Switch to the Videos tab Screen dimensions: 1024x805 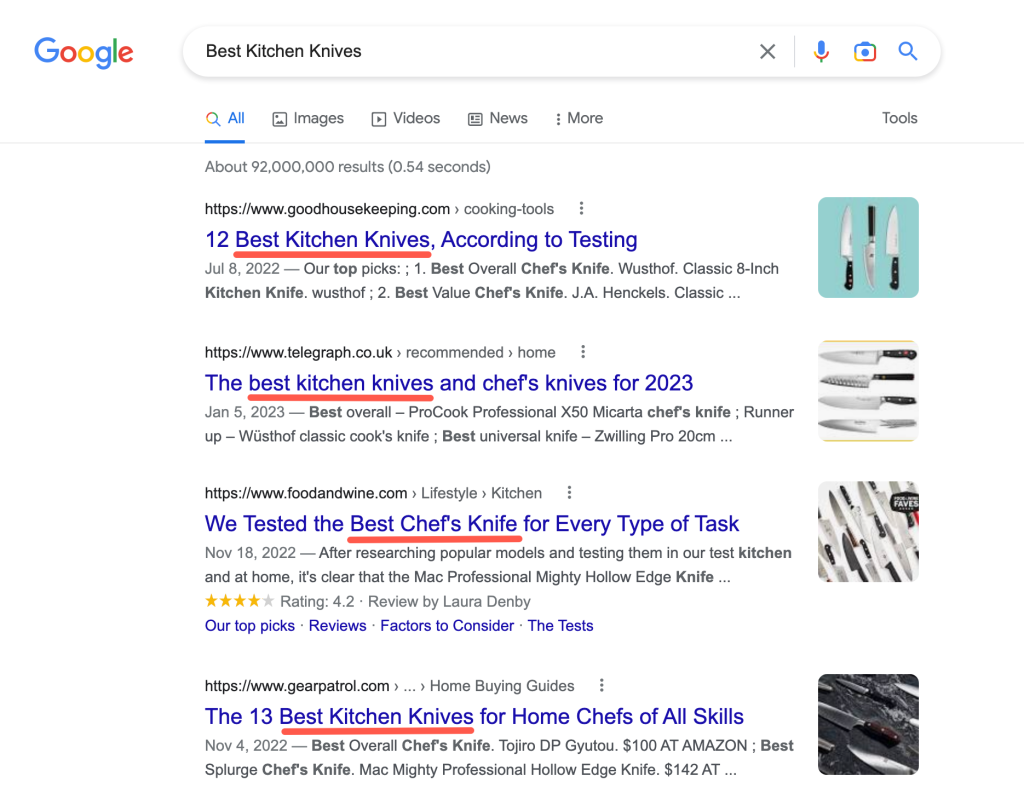406,118
